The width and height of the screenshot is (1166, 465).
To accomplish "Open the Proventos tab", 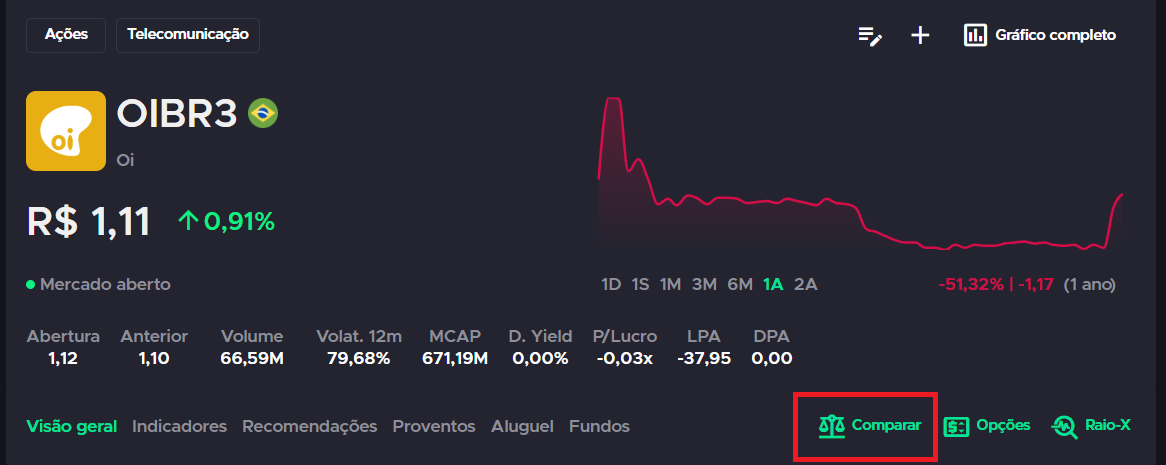I will [434, 427].
